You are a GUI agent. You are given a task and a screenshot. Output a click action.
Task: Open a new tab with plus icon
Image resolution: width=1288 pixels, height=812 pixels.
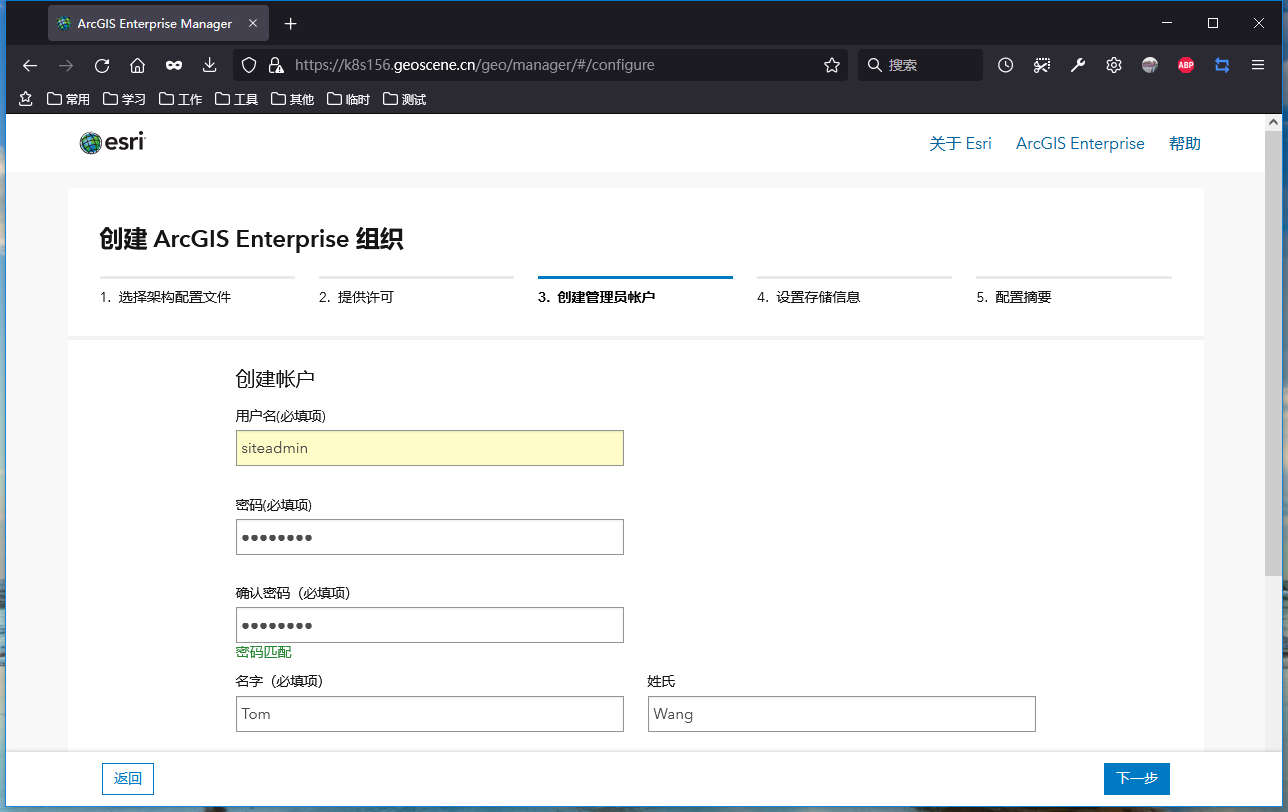click(x=290, y=23)
